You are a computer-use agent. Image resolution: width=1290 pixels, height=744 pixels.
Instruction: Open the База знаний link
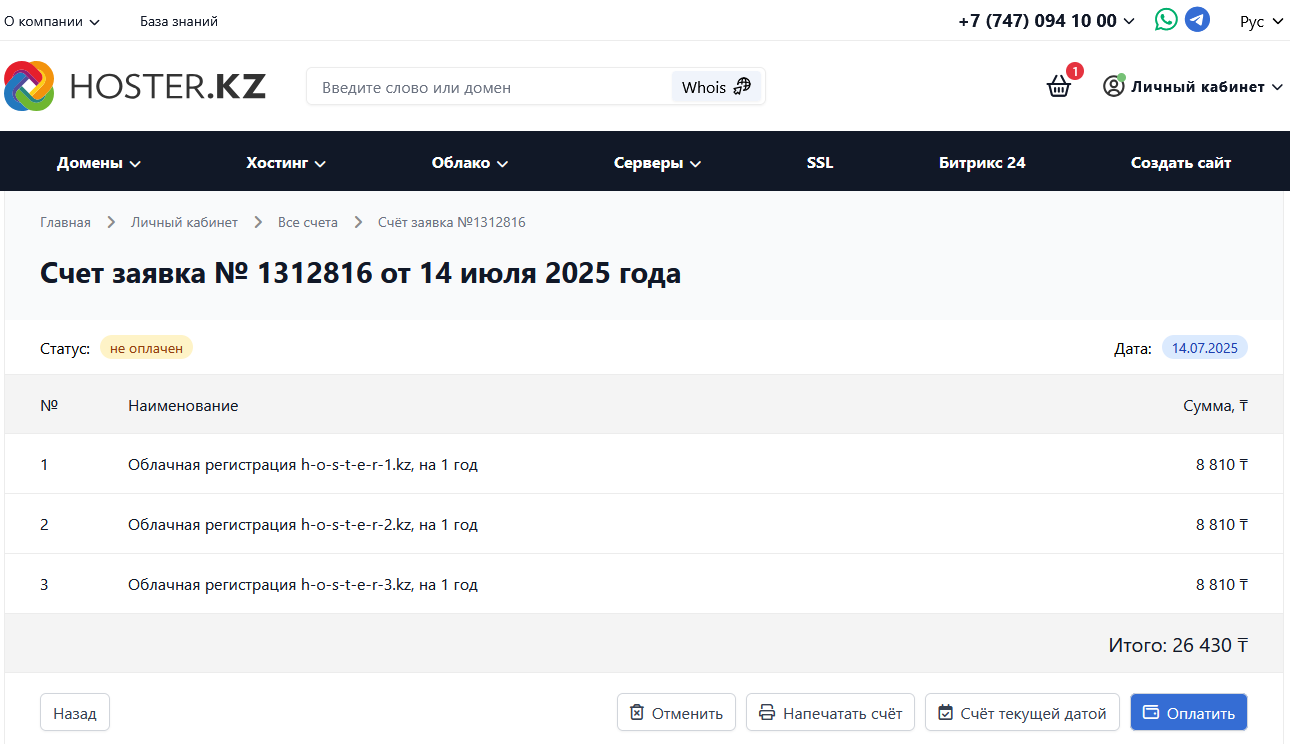tap(179, 21)
